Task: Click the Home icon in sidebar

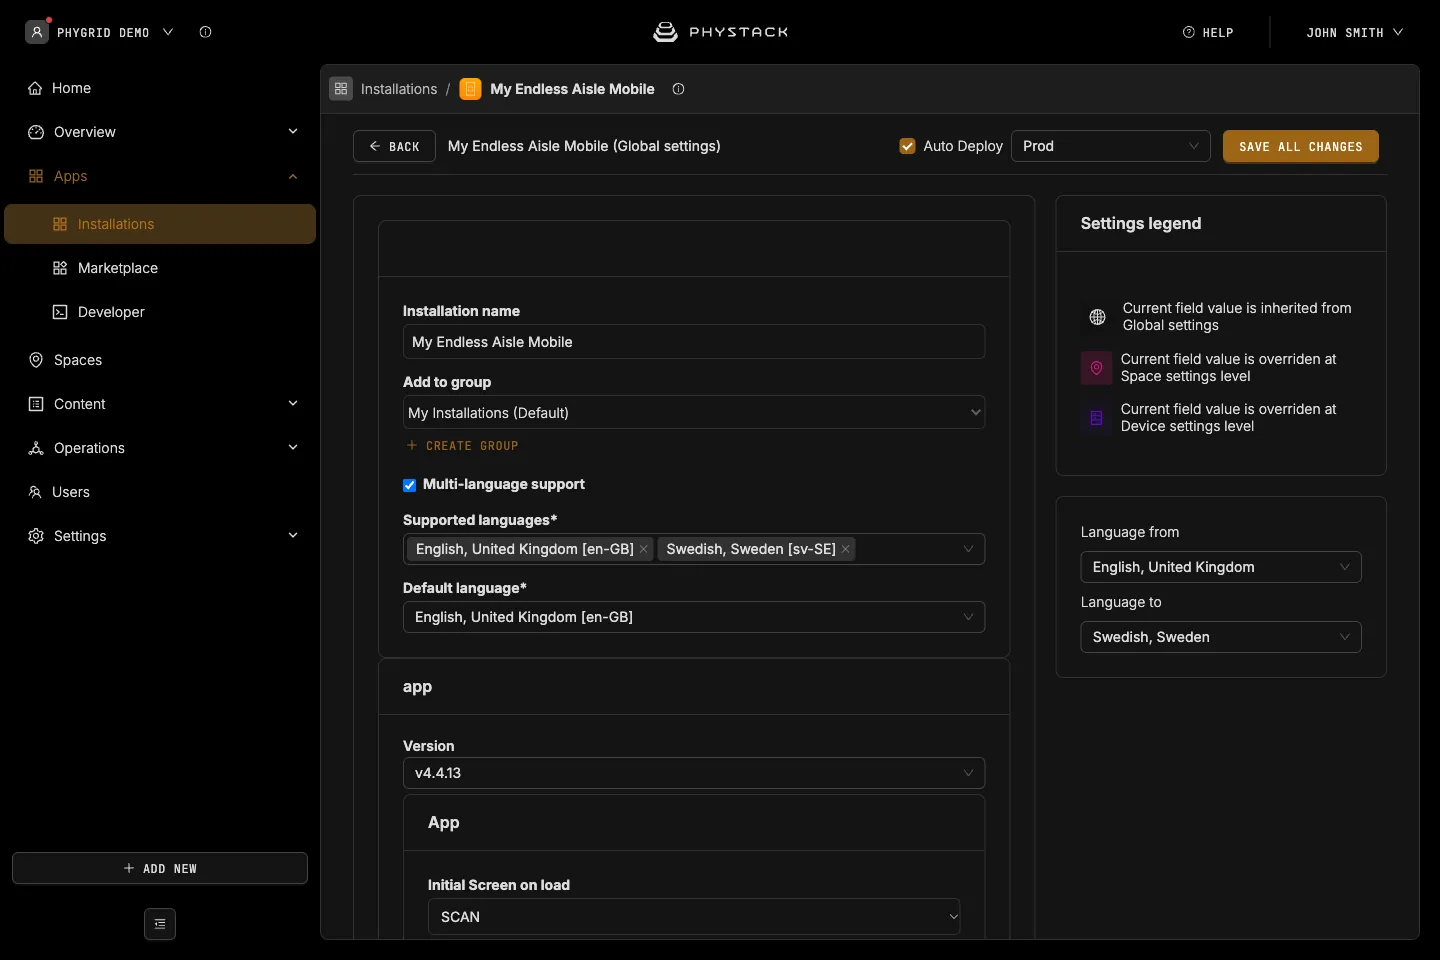Action: point(35,88)
